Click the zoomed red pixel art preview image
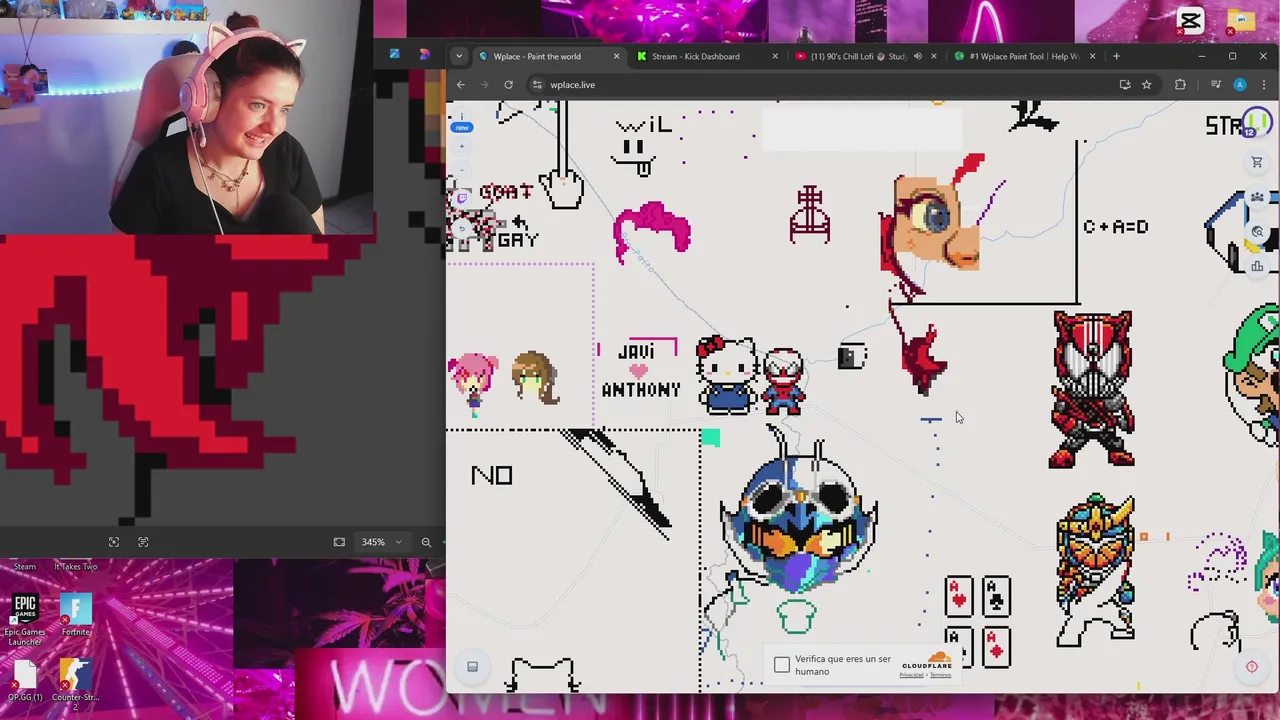 (186, 380)
